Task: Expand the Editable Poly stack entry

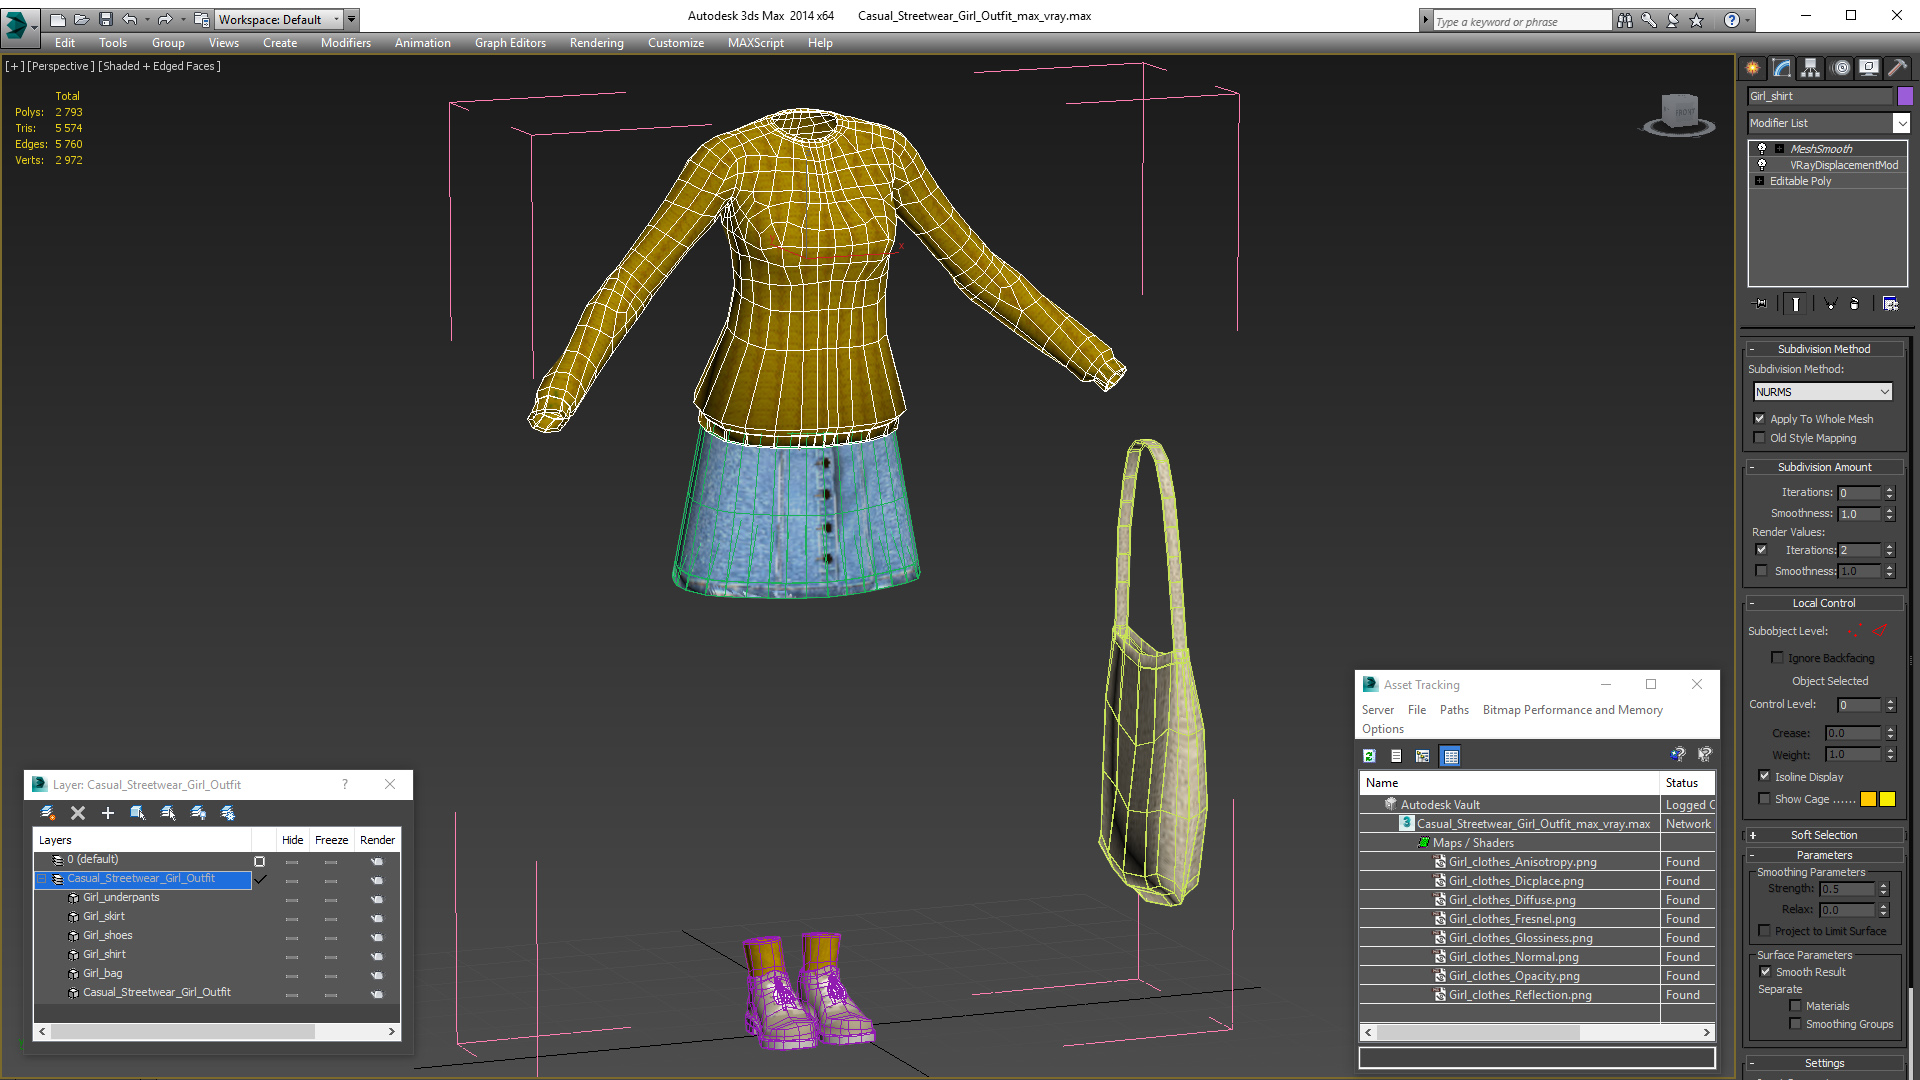Action: pyautogui.click(x=1759, y=181)
